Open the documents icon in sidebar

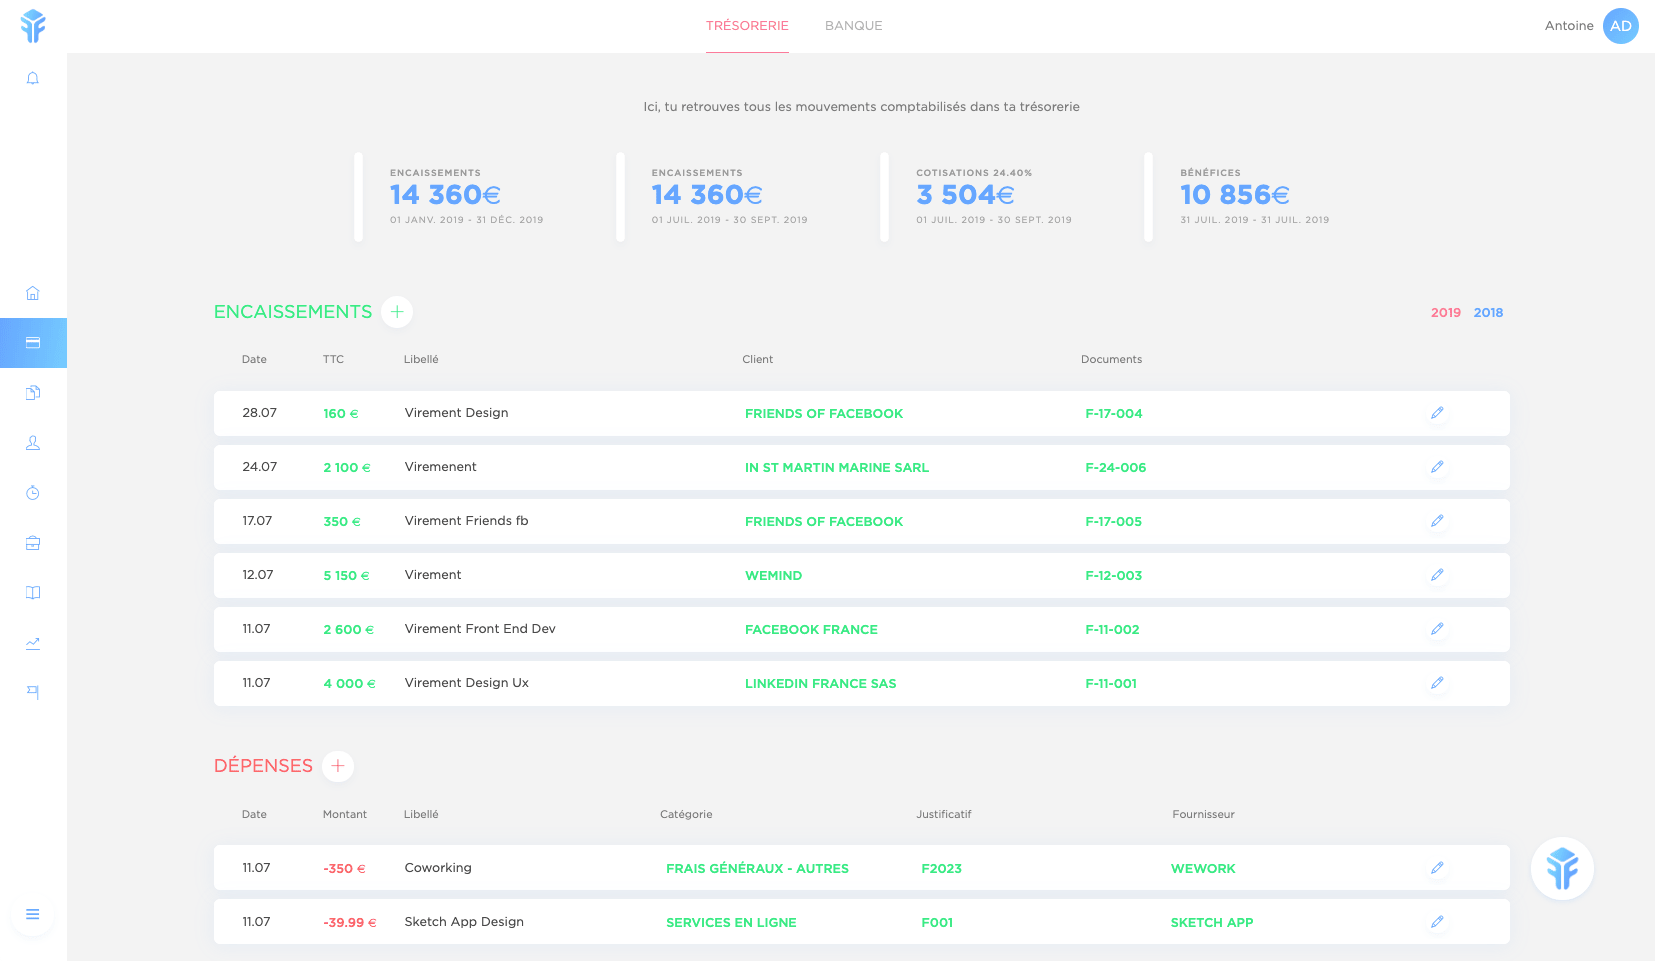click(33, 393)
